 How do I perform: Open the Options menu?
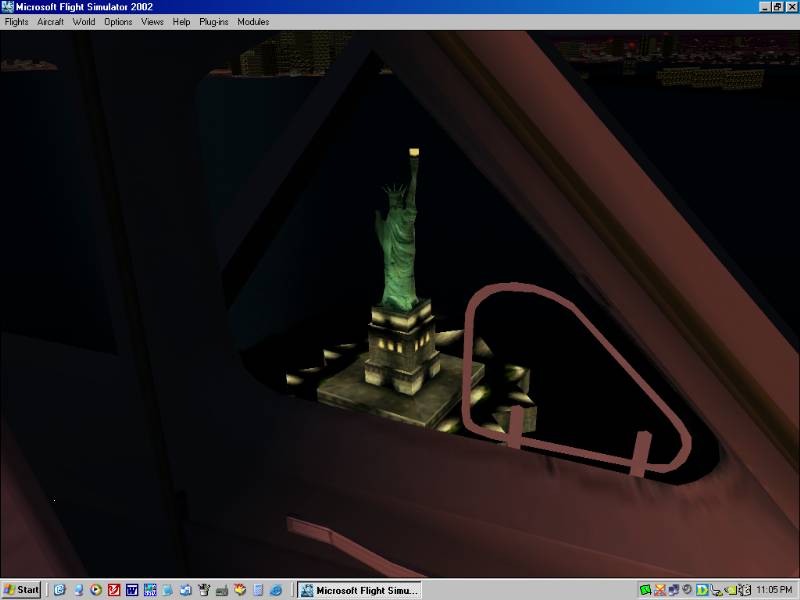coord(118,22)
